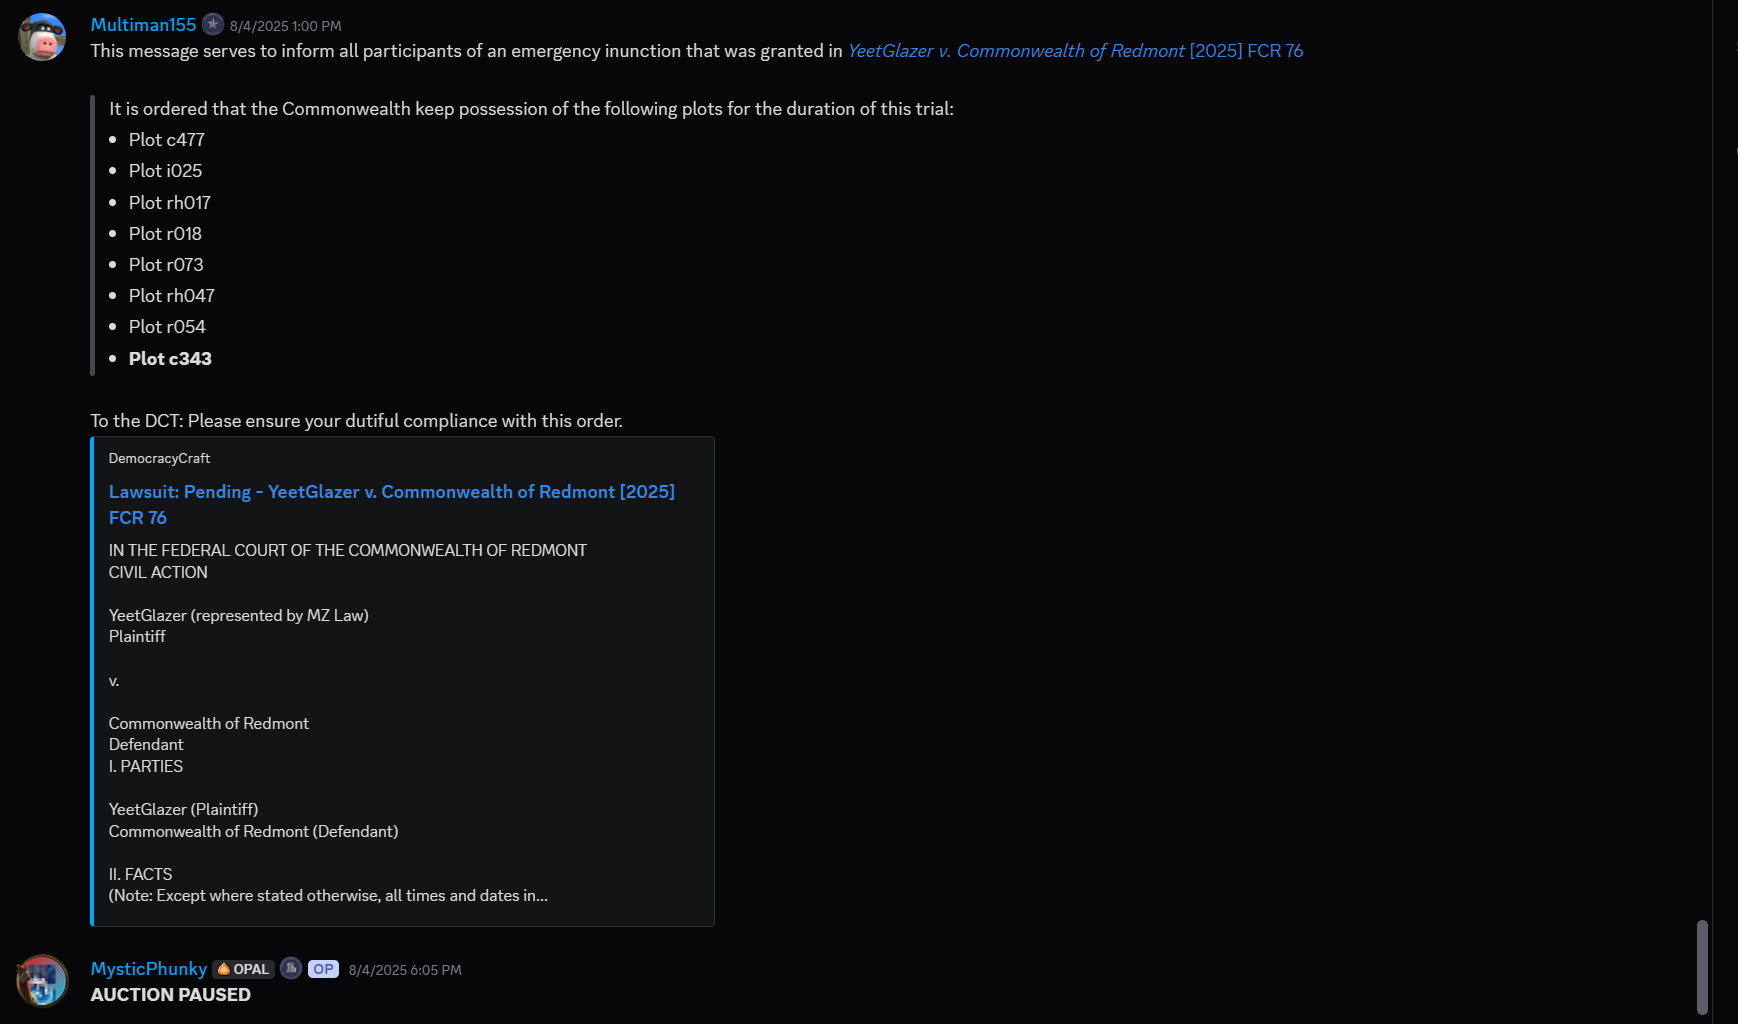Open Multiman155's cow avatar profile
1738x1024 pixels.
click(42, 37)
